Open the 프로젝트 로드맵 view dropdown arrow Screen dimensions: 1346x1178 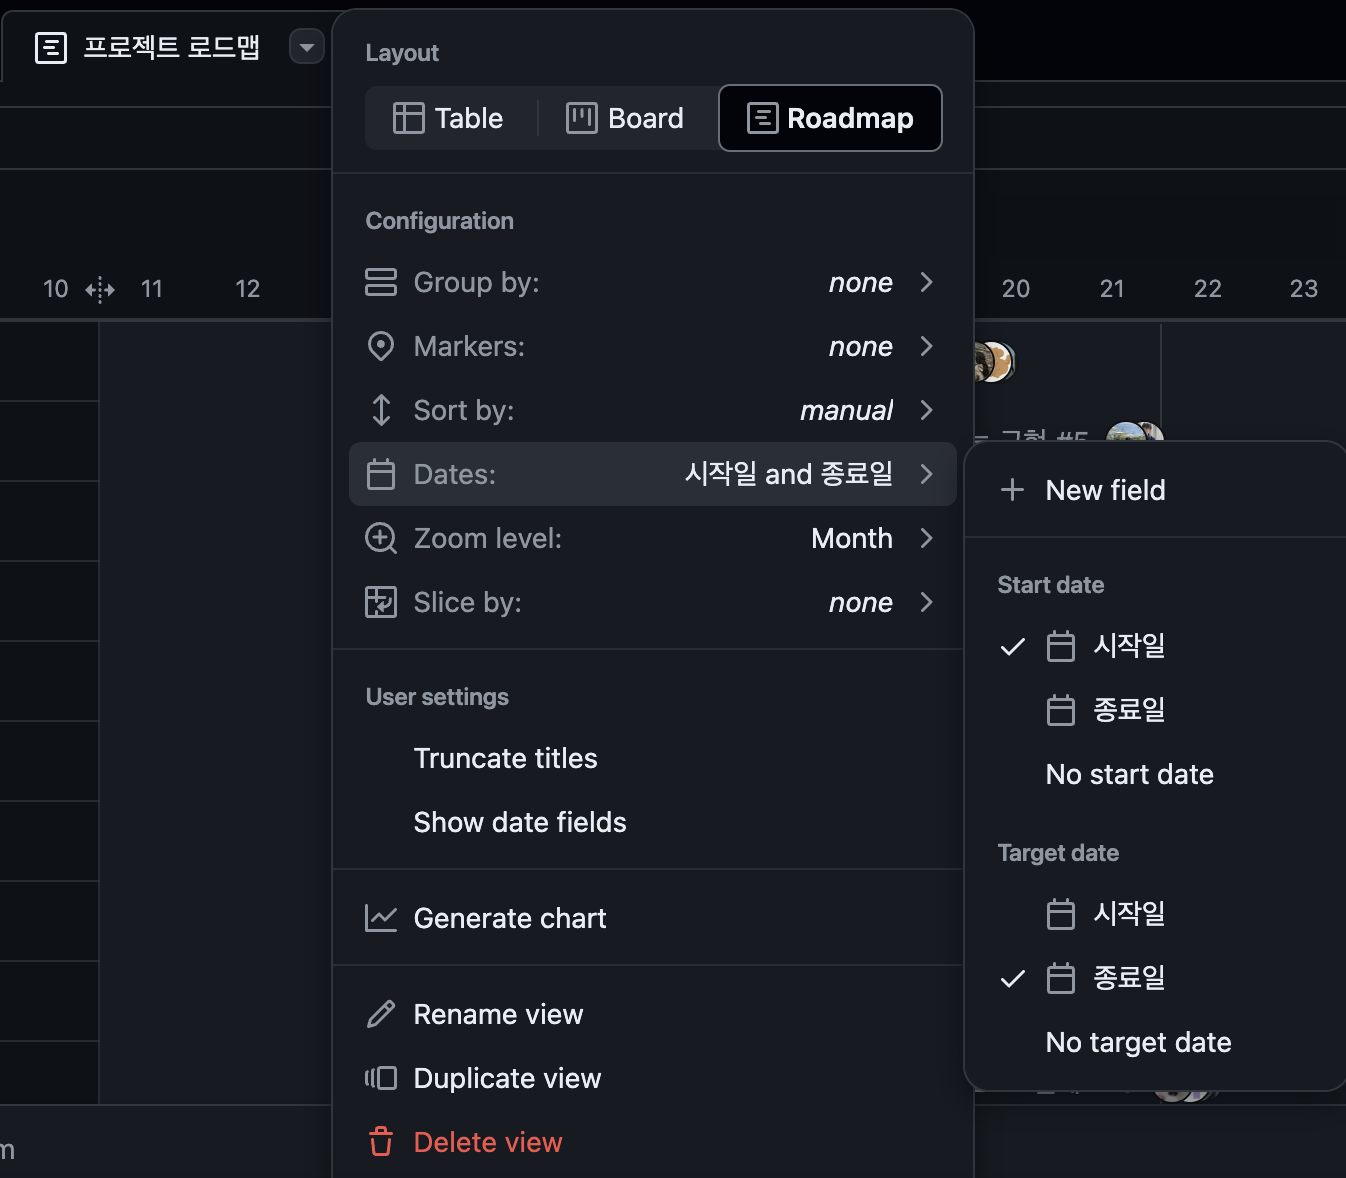coord(307,47)
